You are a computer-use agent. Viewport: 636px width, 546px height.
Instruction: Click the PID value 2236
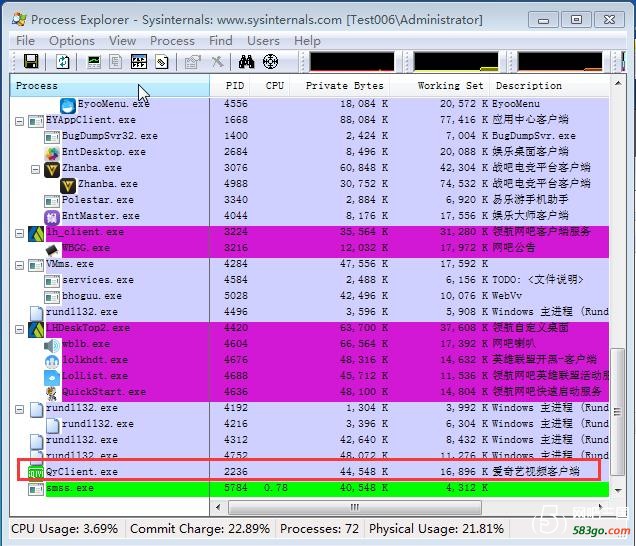236,472
